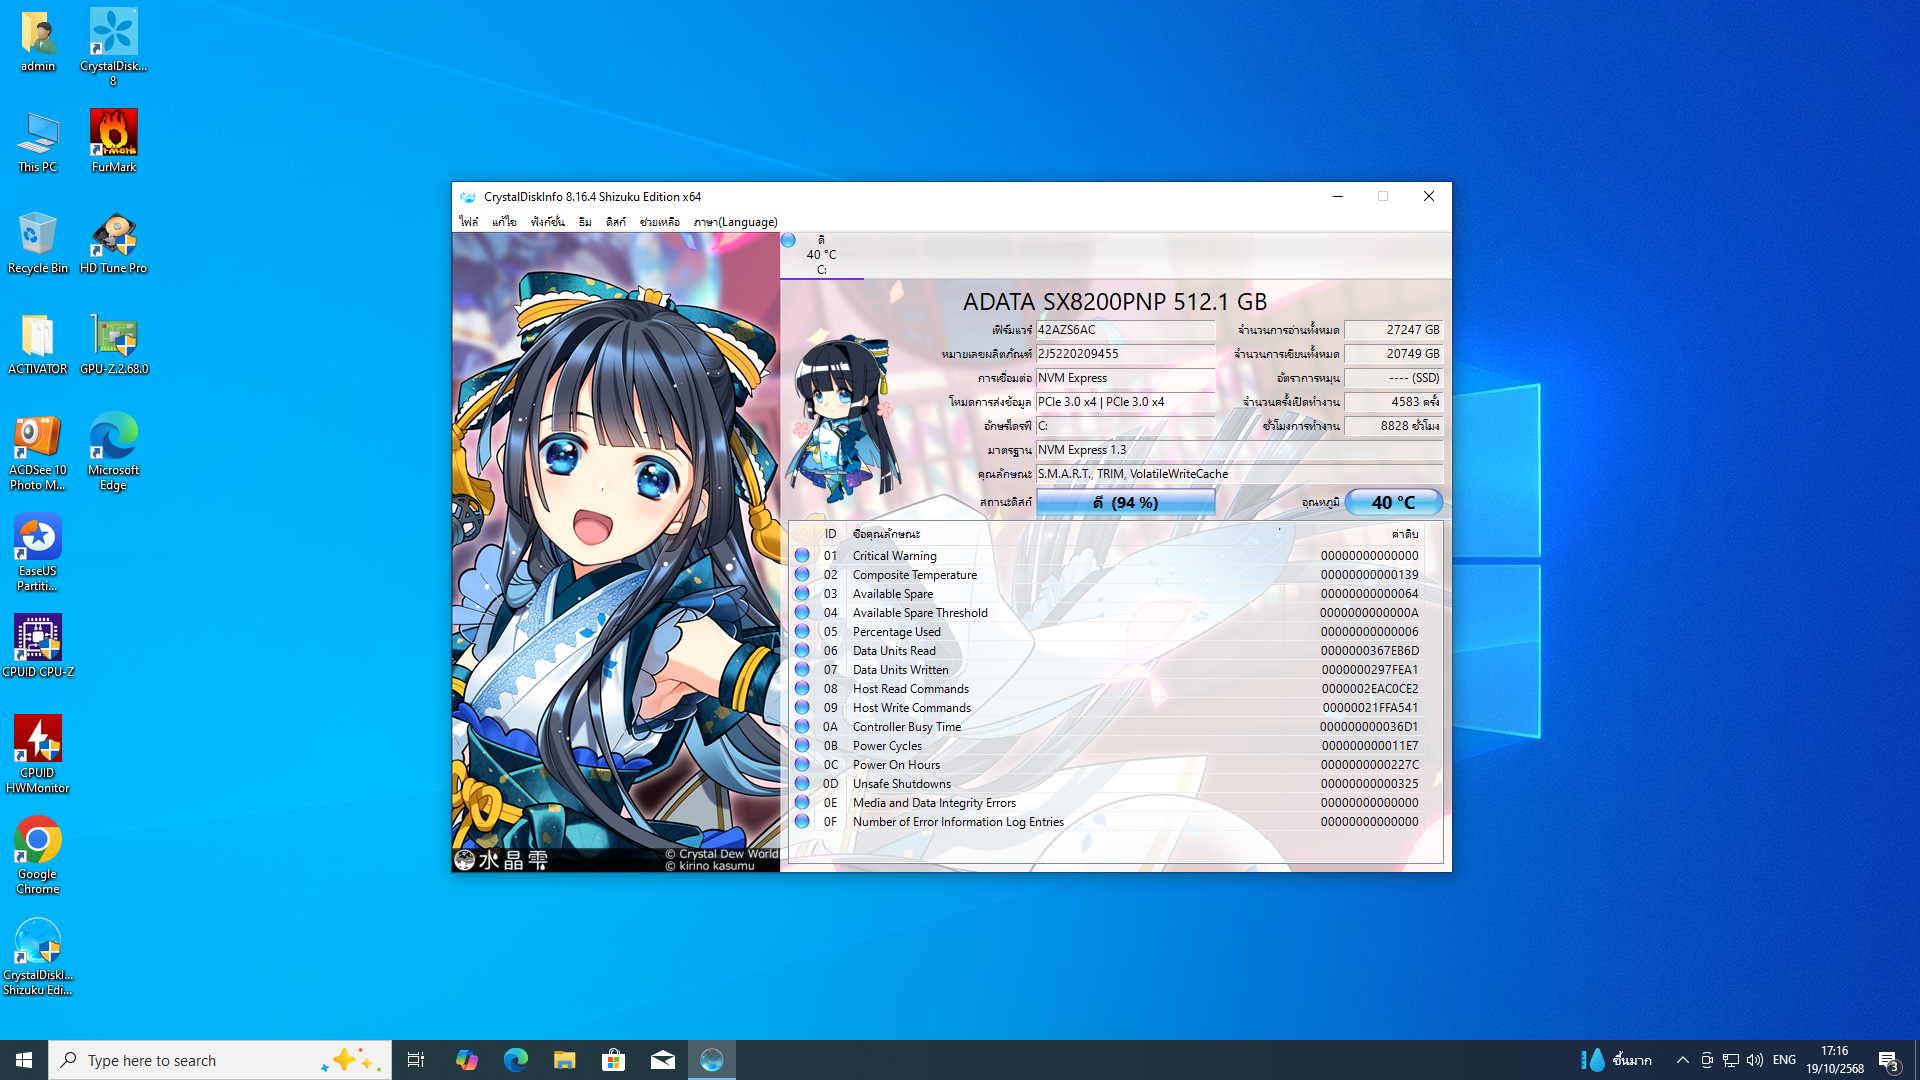Screen dimensions: 1920x1080
Task: Open the ฟังก์ชั่น function menu
Action: 547,222
